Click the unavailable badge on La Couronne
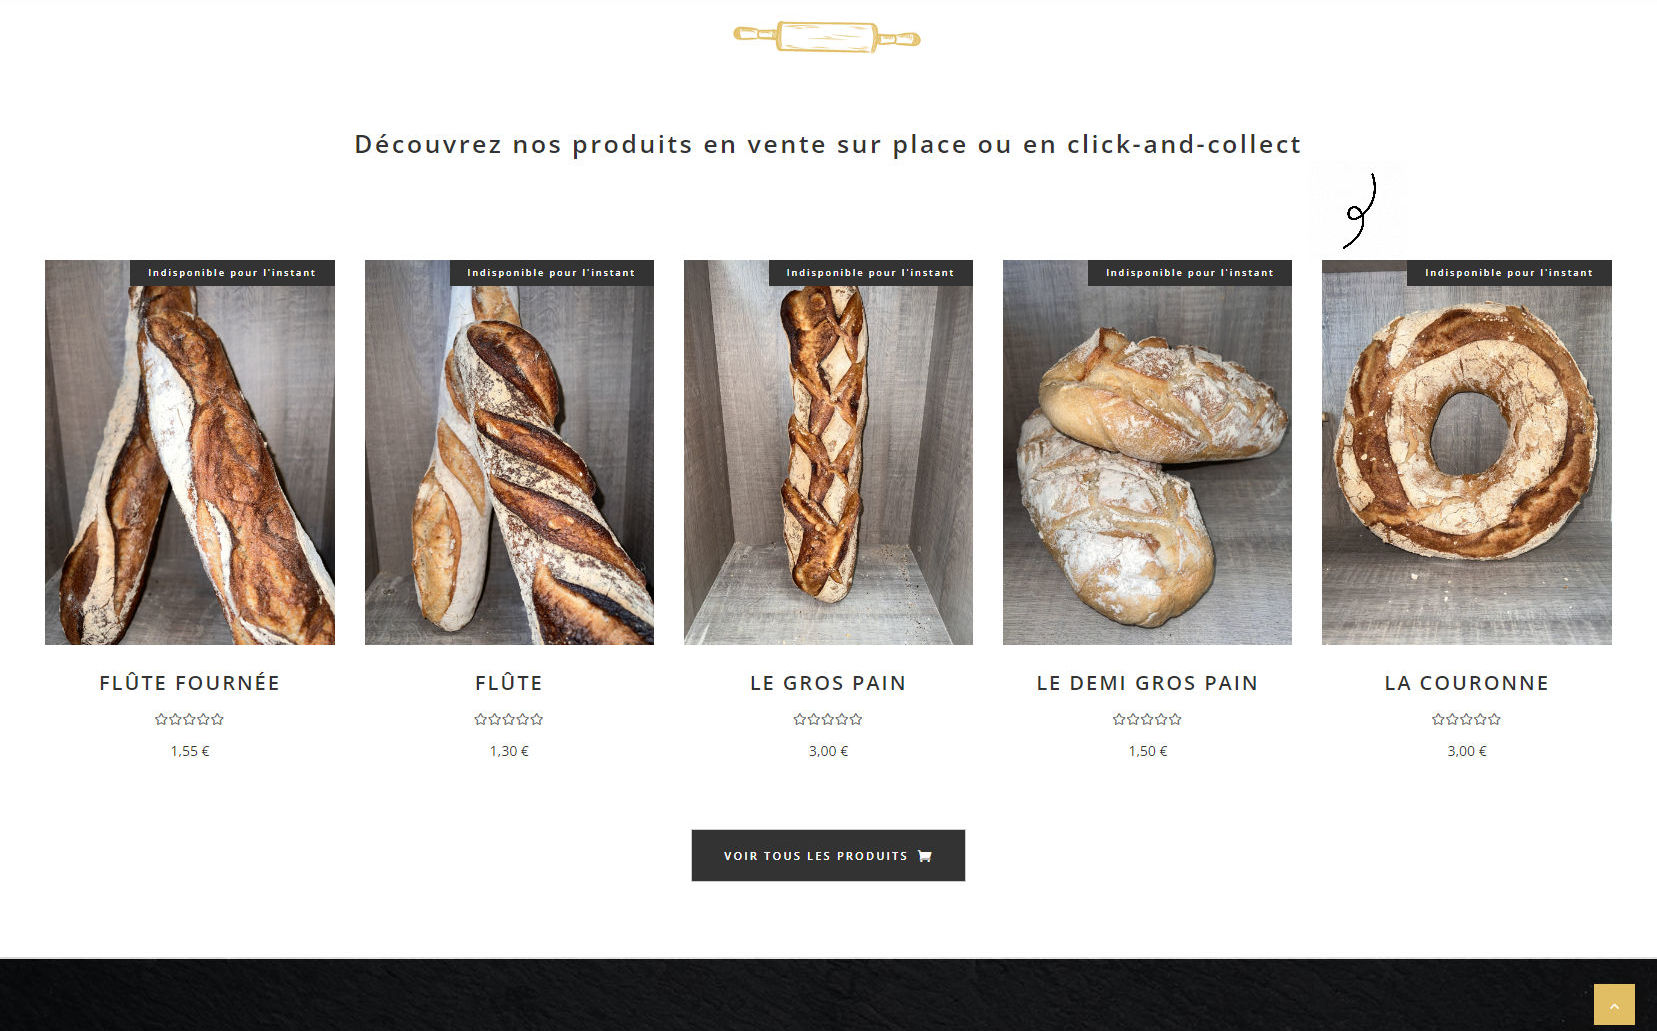Image resolution: width=1657 pixels, height=1031 pixels. click(1509, 273)
